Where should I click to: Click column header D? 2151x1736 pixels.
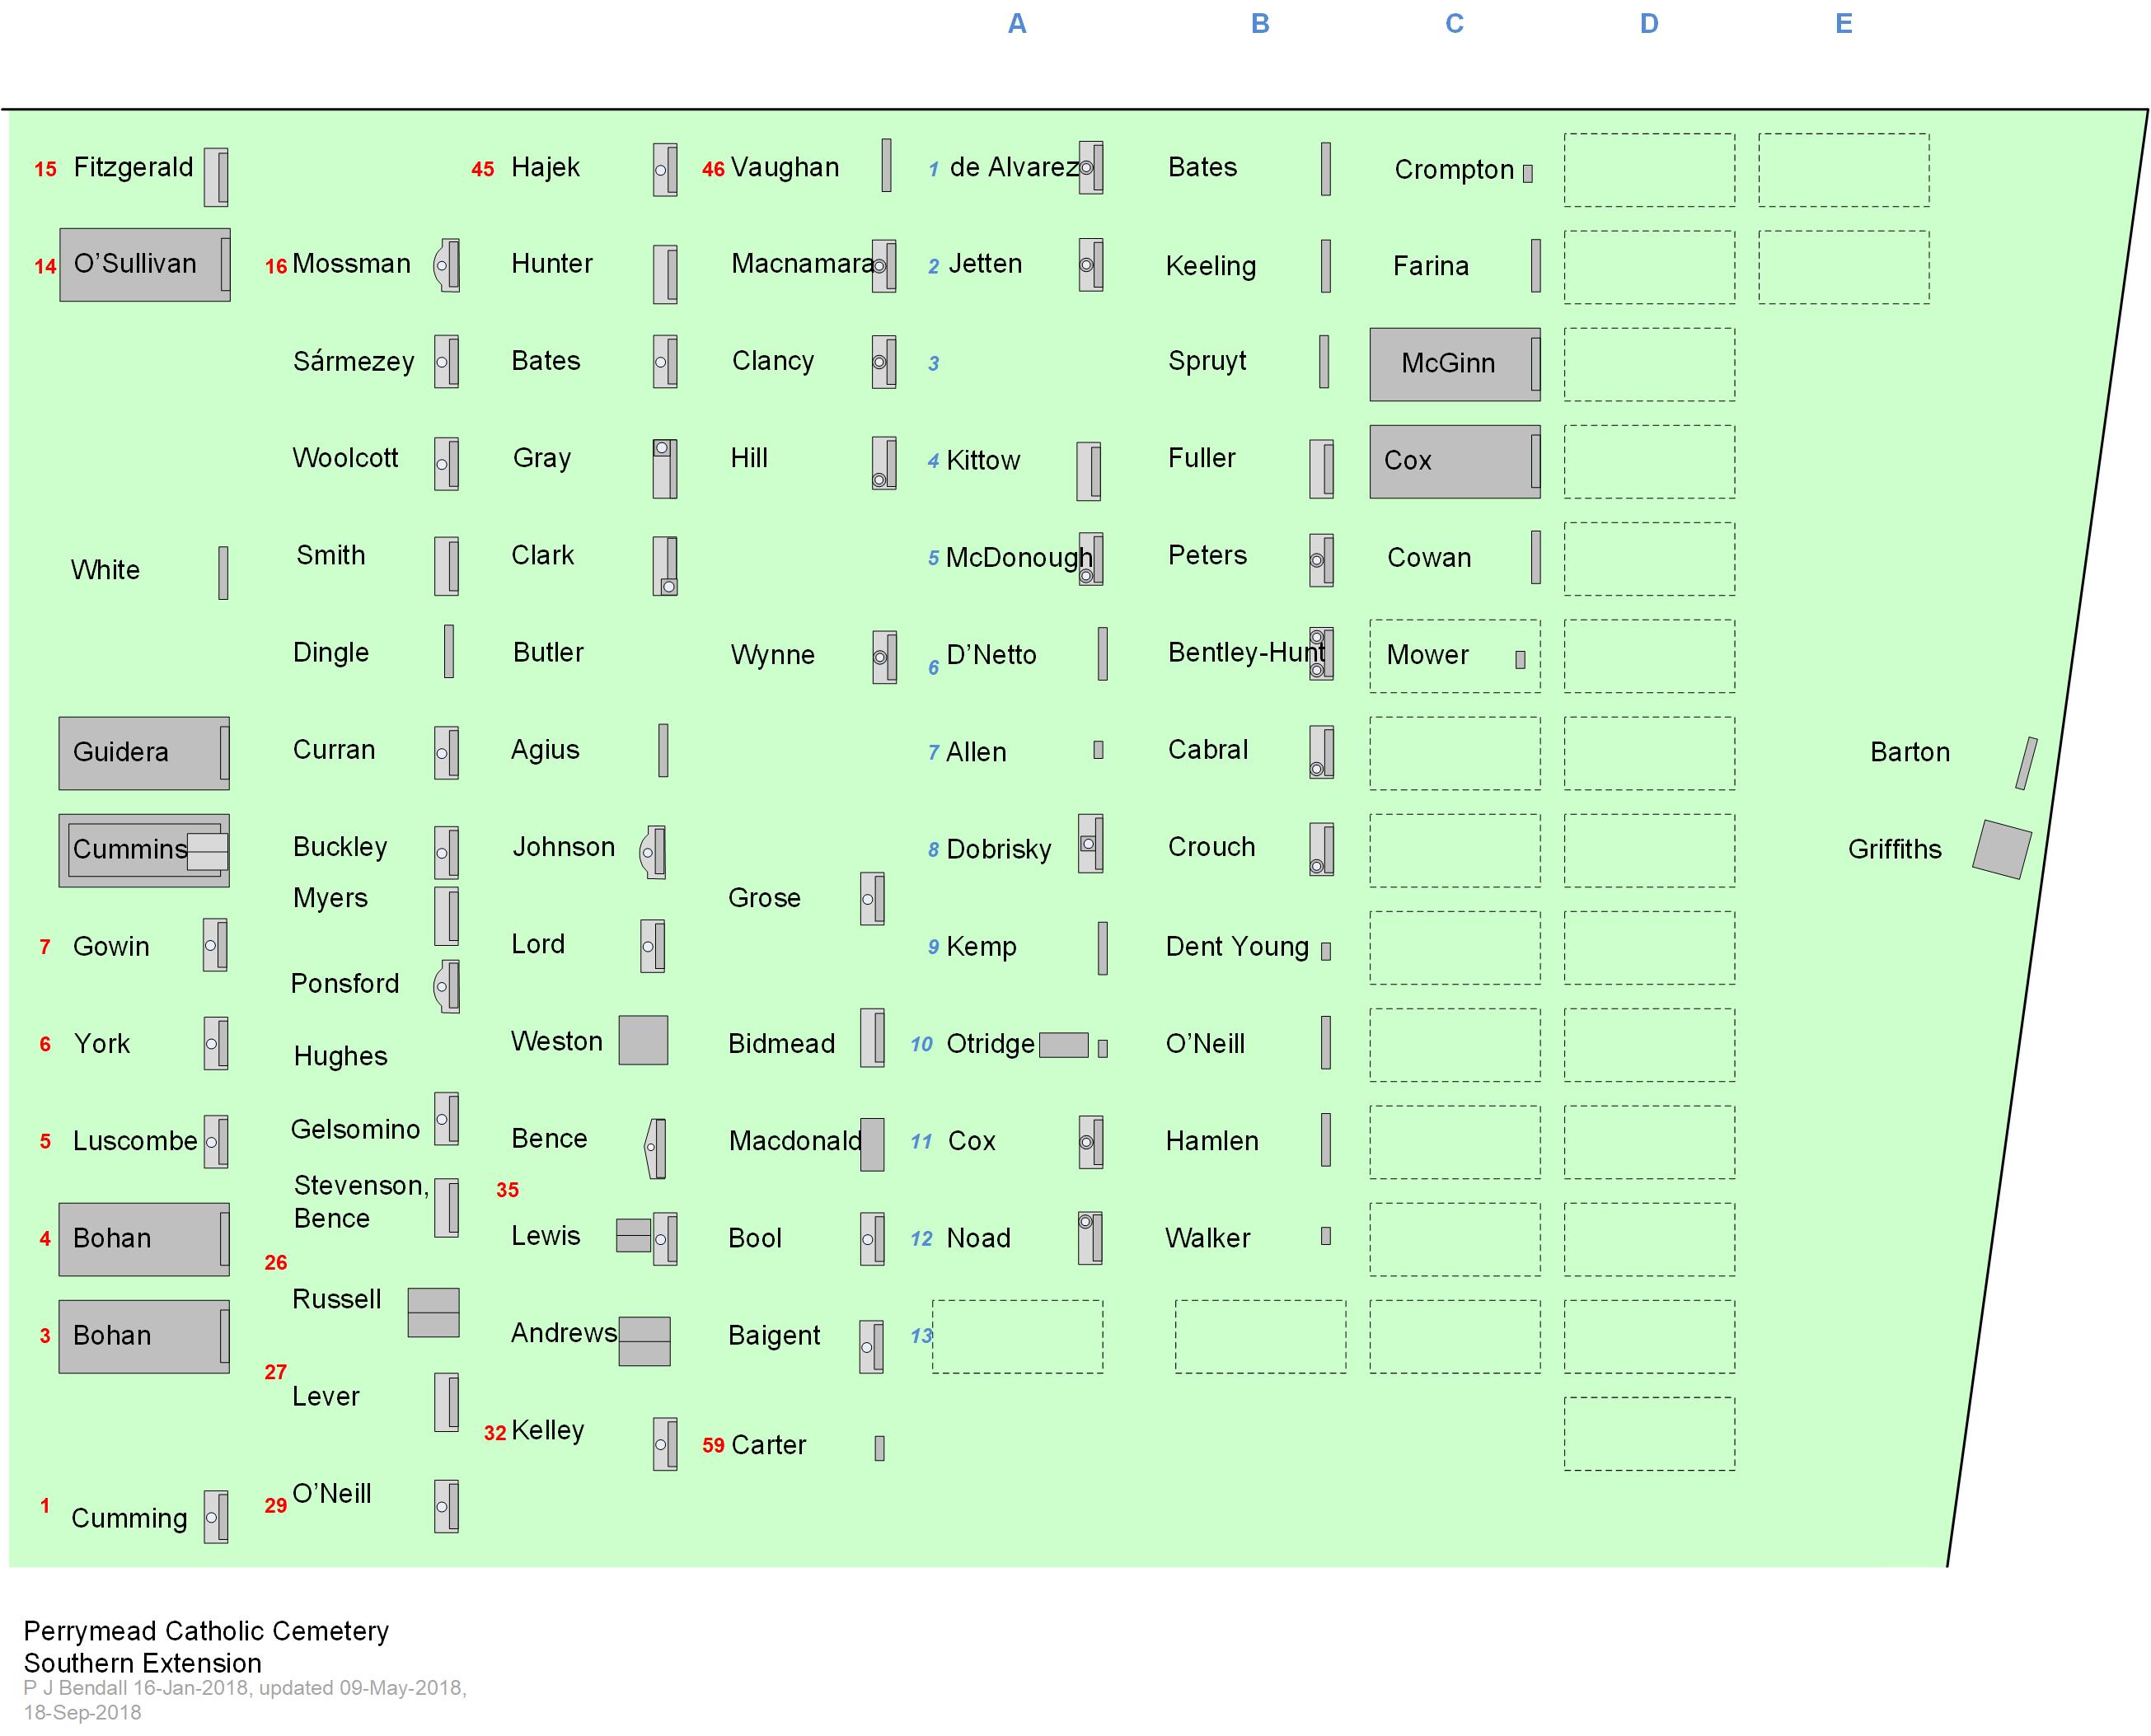[1649, 23]
